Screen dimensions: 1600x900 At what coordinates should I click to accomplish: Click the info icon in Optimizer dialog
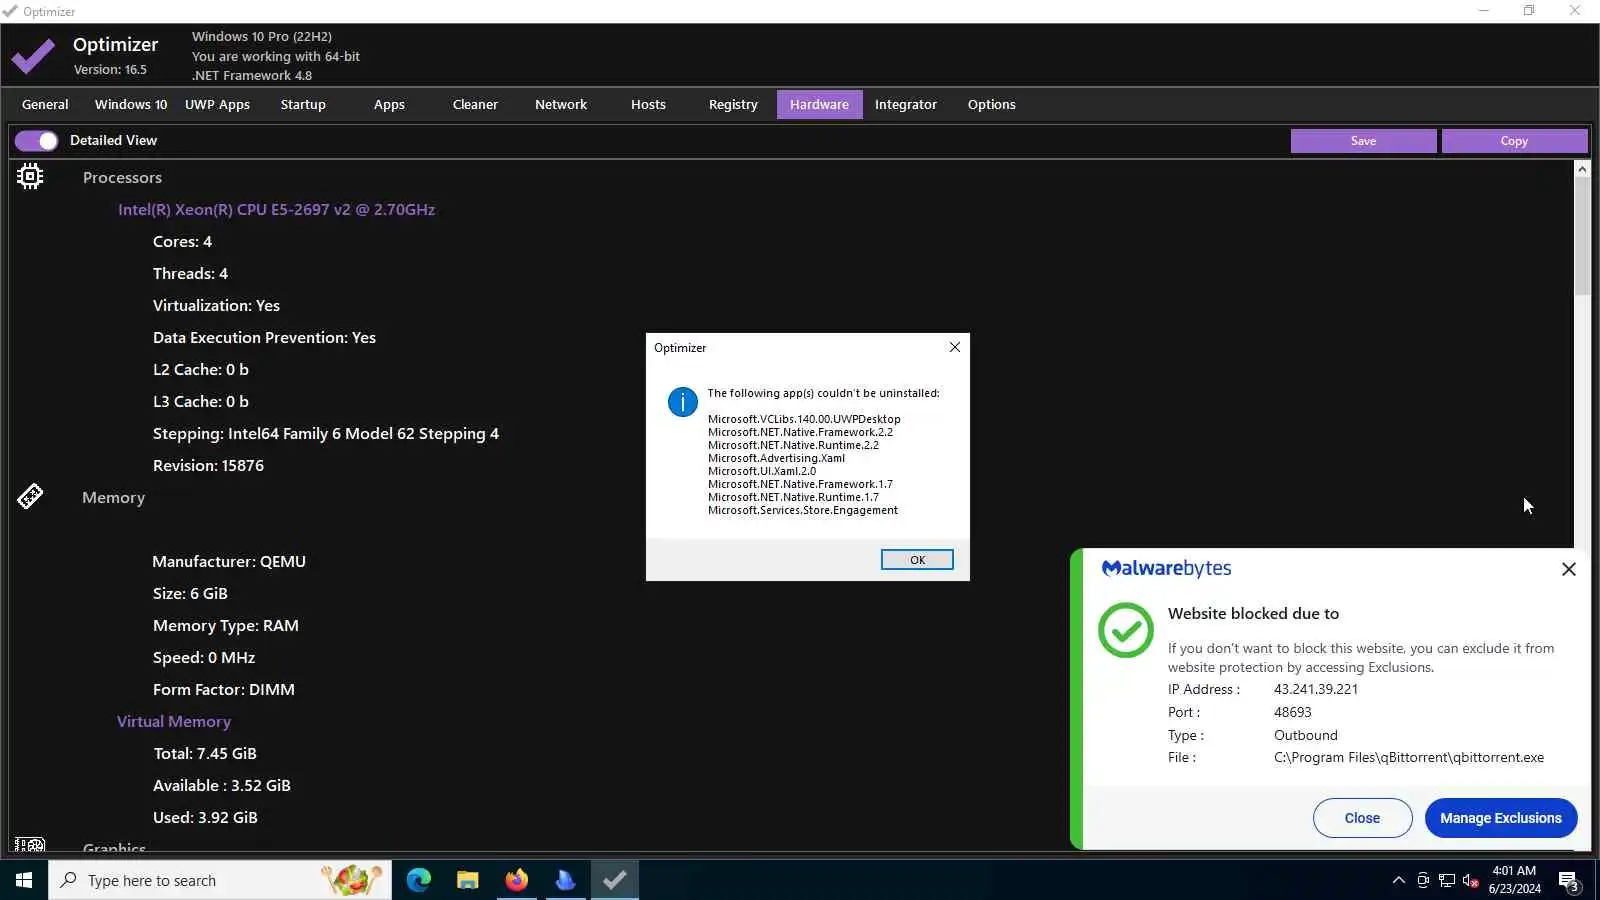tap(683, 402)
